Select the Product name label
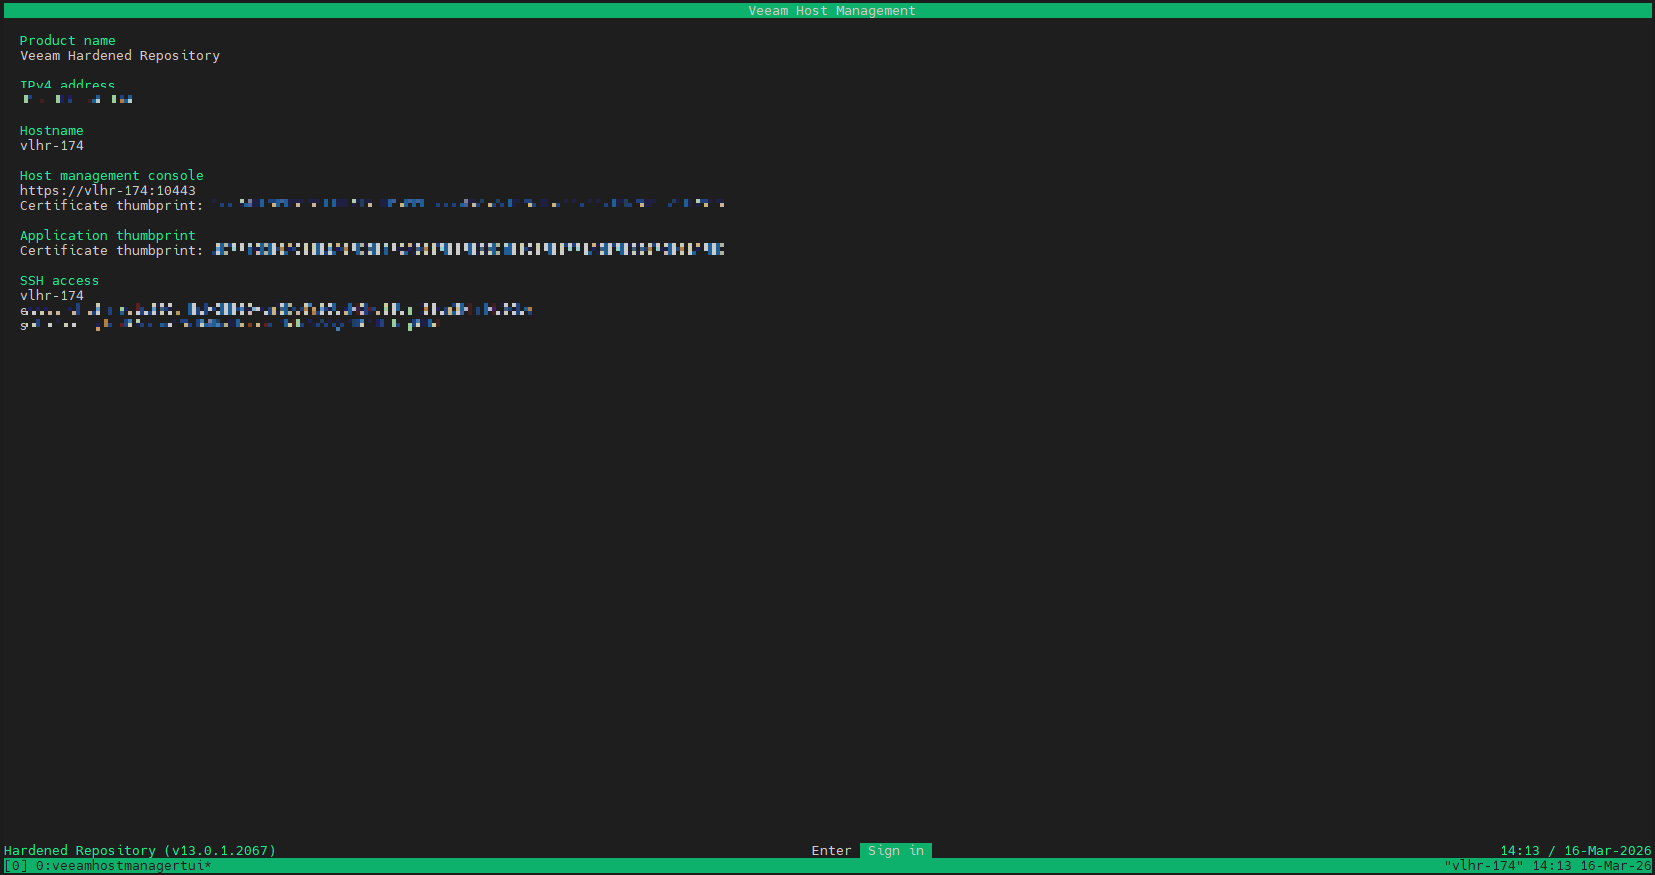The height and width of the screenshot is (875, 1655). [68, 41]
